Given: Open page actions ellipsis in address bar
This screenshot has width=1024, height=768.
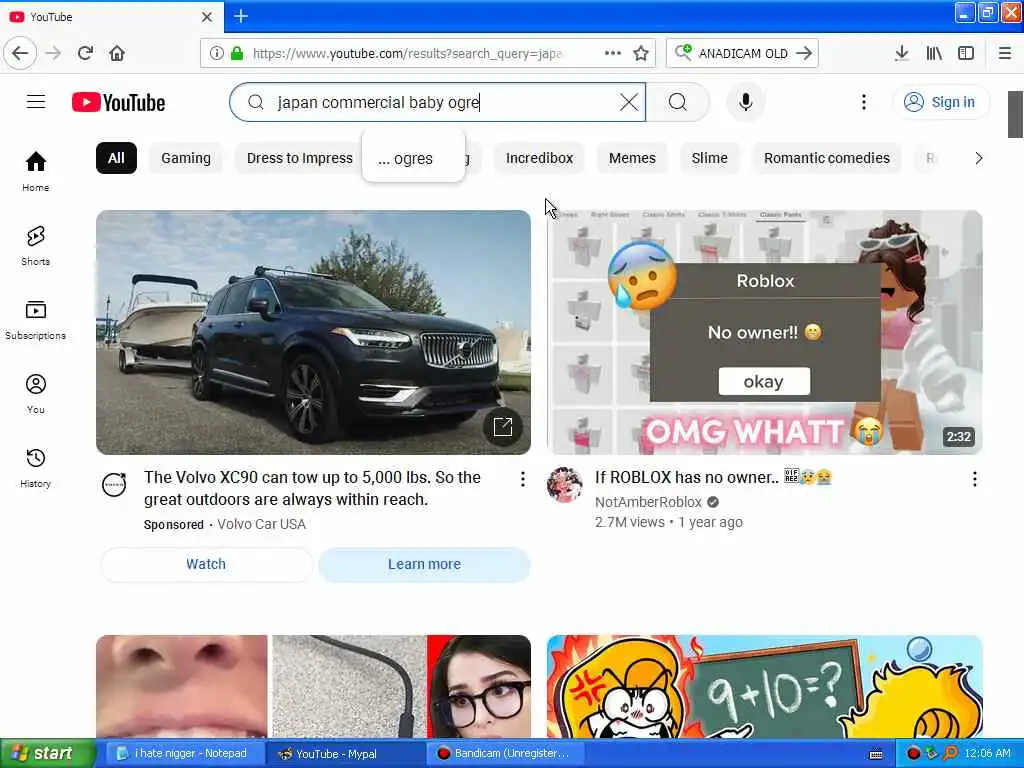Looking at the screenshot, I should click(x=613, y=53).
